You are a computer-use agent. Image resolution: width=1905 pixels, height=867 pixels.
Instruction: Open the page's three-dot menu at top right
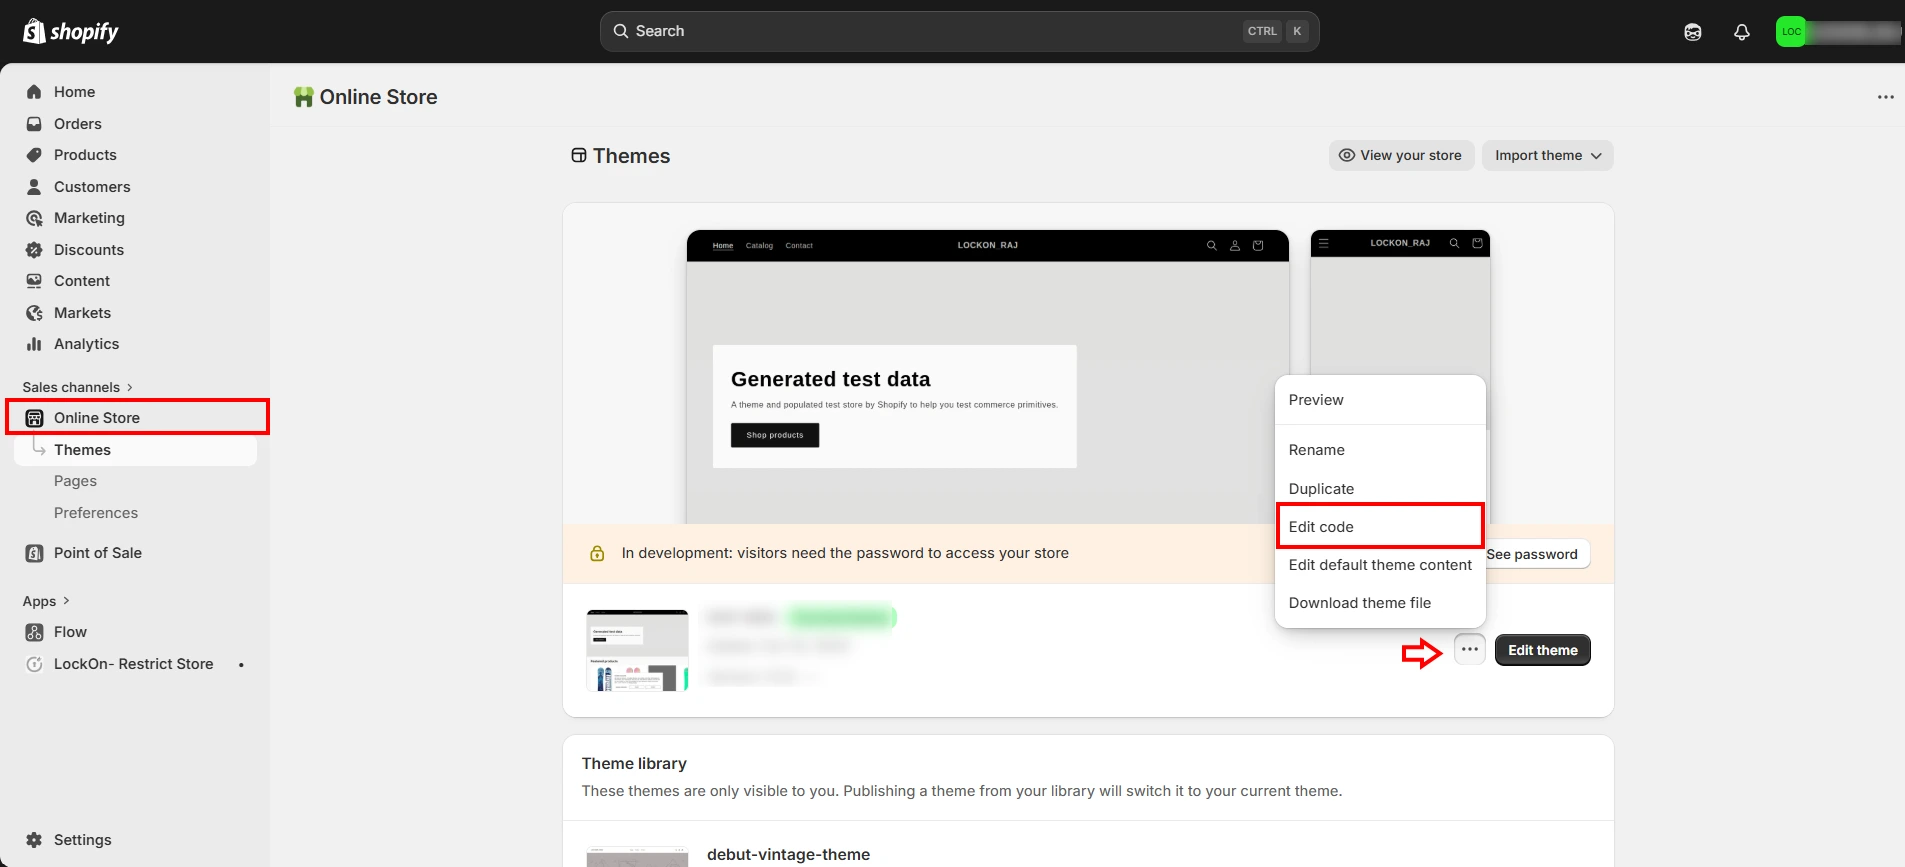(1886, 97)
